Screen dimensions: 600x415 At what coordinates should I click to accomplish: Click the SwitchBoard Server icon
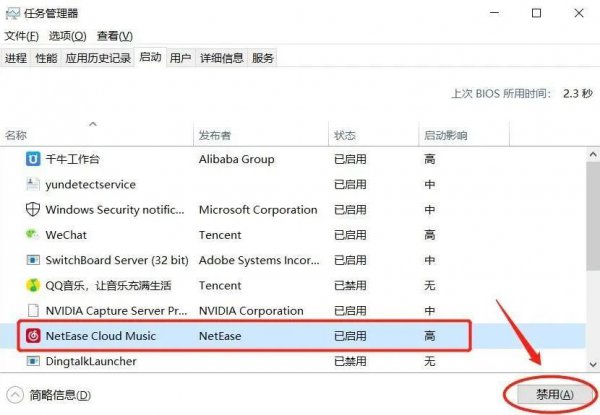(x=32, y=260)
